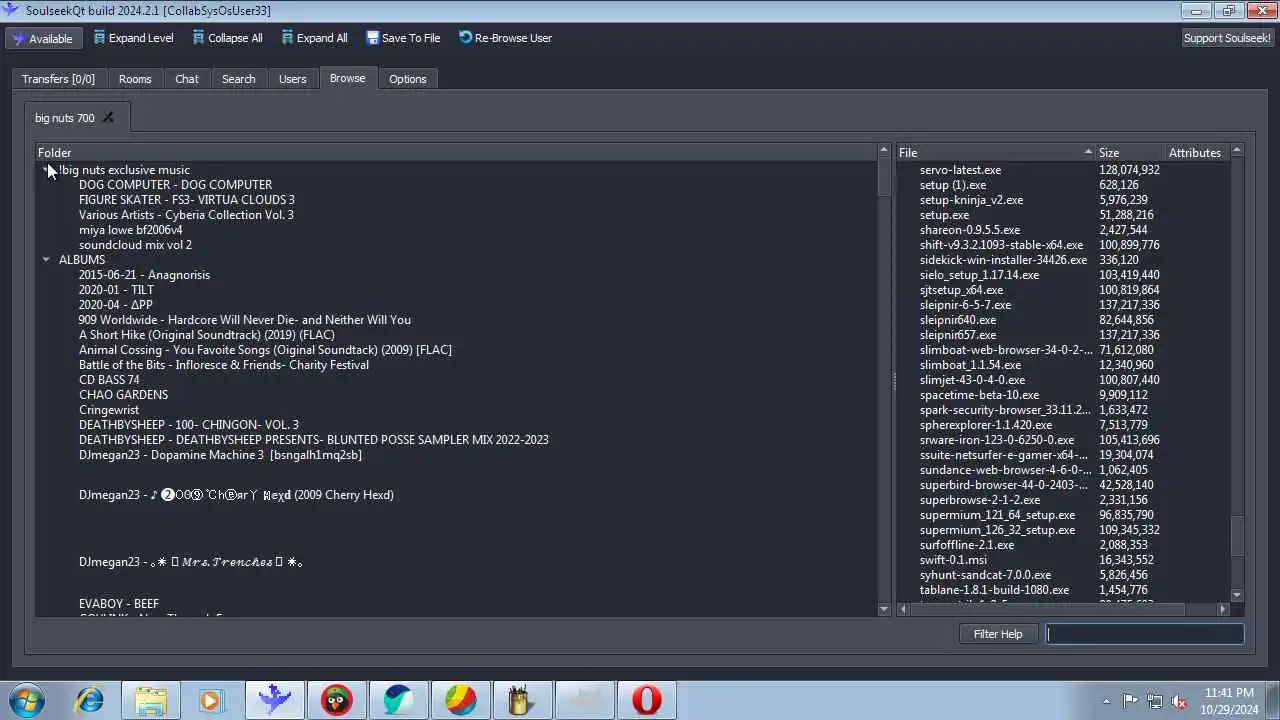Click Collapse All toolbar button
Viewport: 1280px width, 720px height.
coord(227,38)
